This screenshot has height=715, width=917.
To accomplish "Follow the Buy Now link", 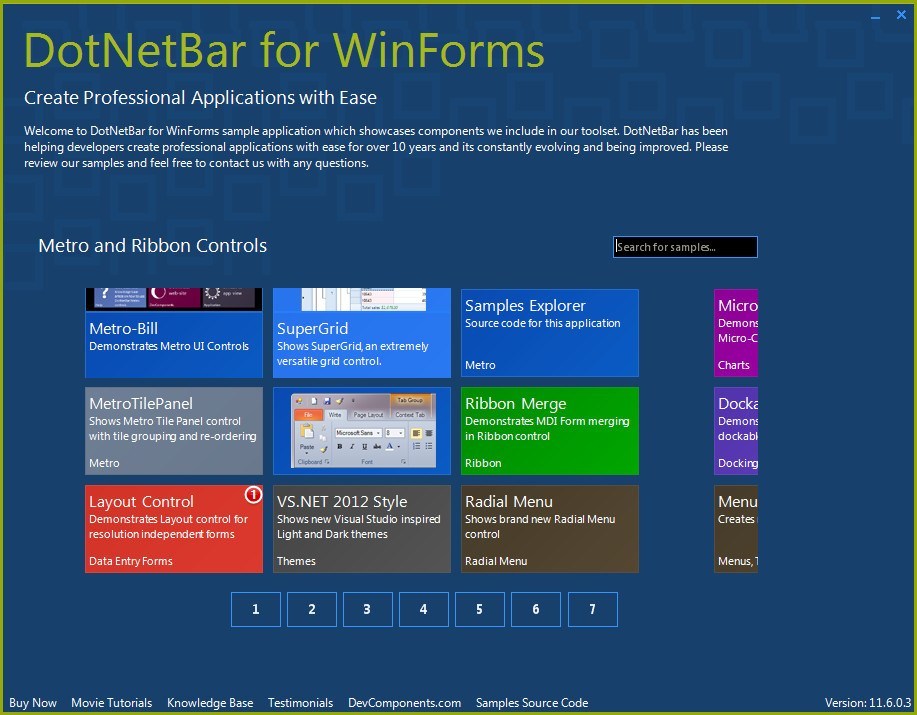I will coord(33,703).
